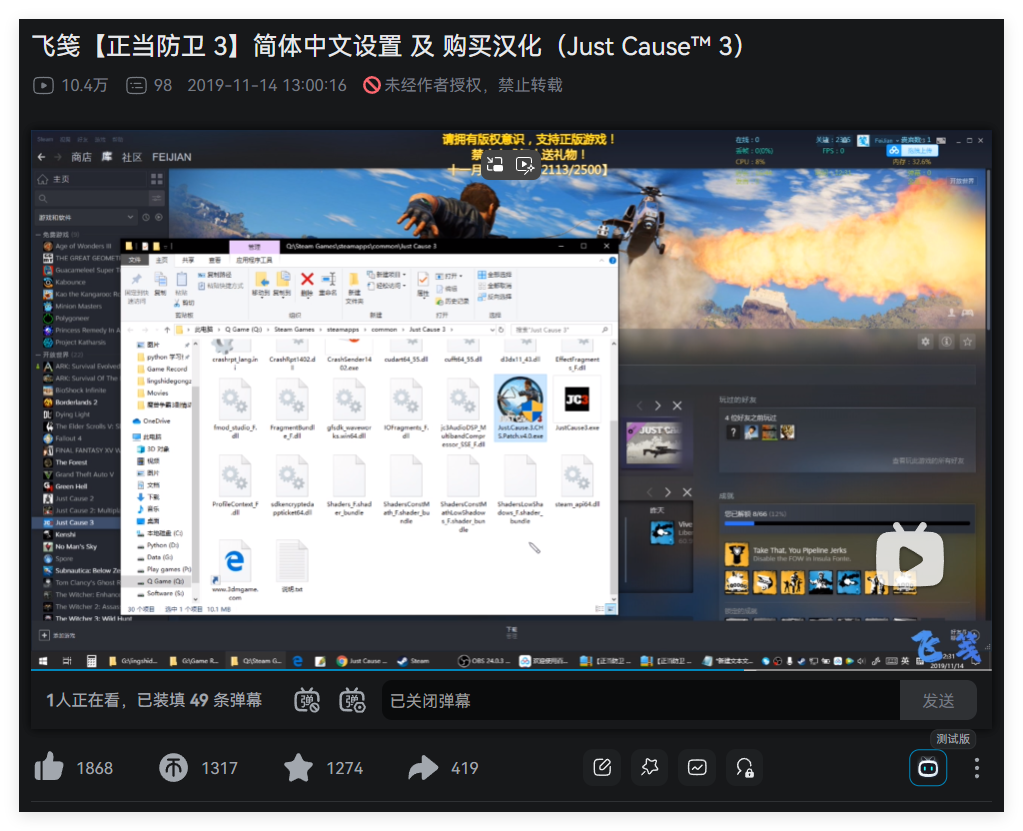Viewport: 1023px width, 831px height.
Task: Like the video with the thumbs-up icon
Action: pyautogui.click(x=49, y=767)
